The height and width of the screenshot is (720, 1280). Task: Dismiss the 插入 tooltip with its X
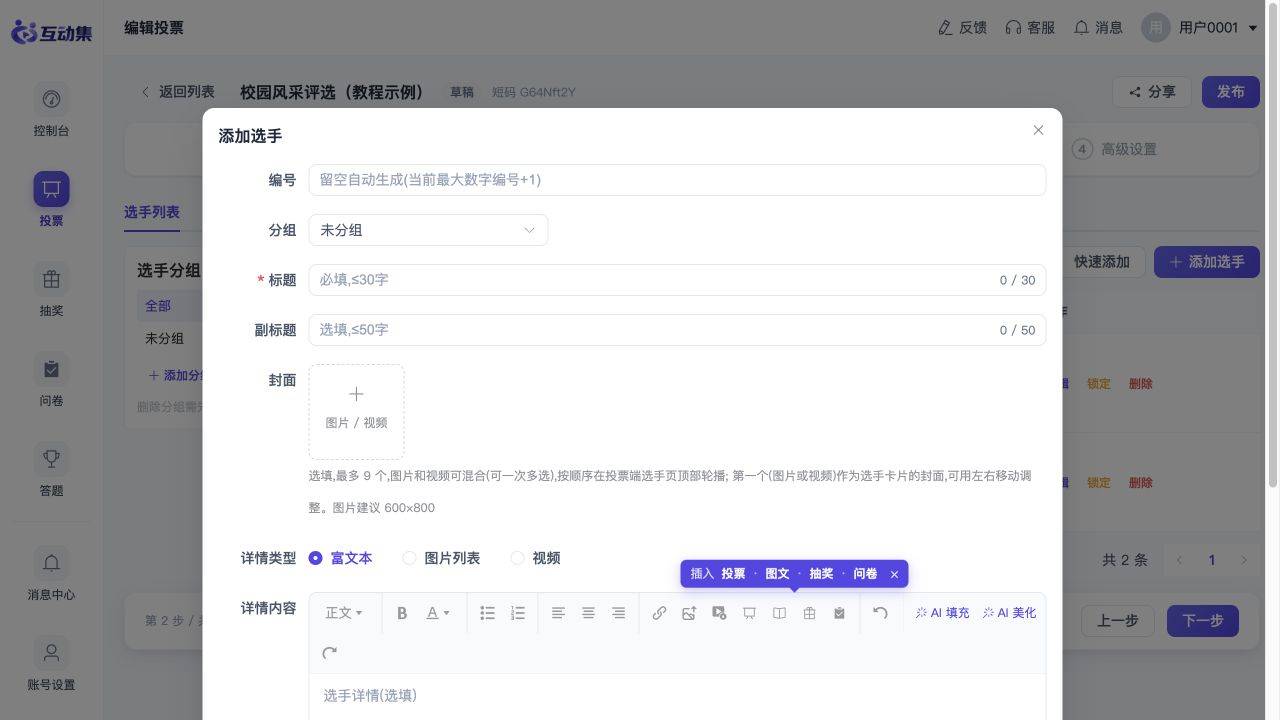click(x=894, y=574)
